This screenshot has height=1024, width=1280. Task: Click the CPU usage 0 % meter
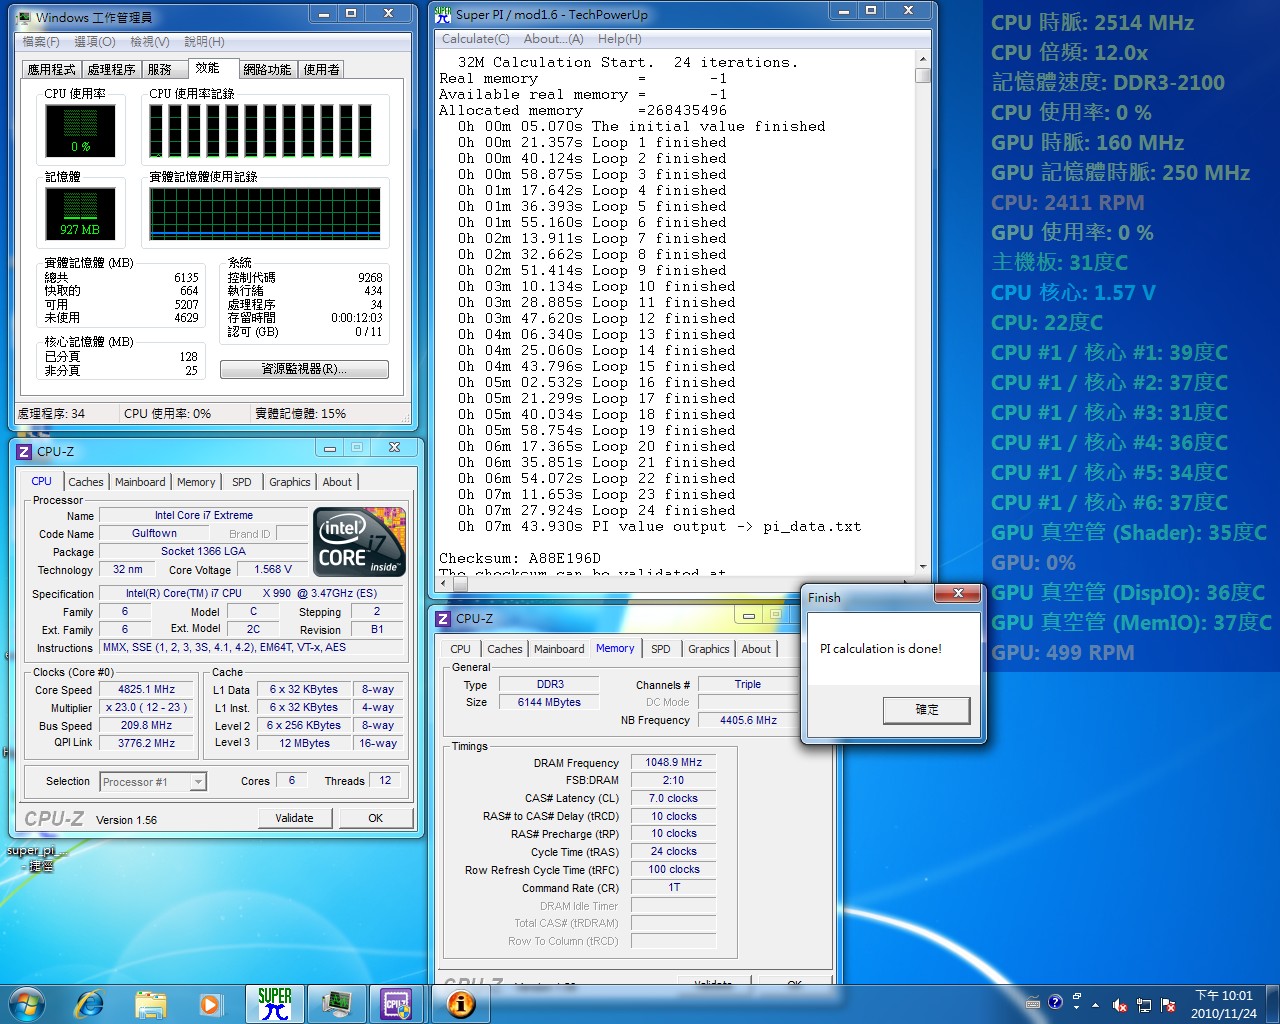coord(80,130)
